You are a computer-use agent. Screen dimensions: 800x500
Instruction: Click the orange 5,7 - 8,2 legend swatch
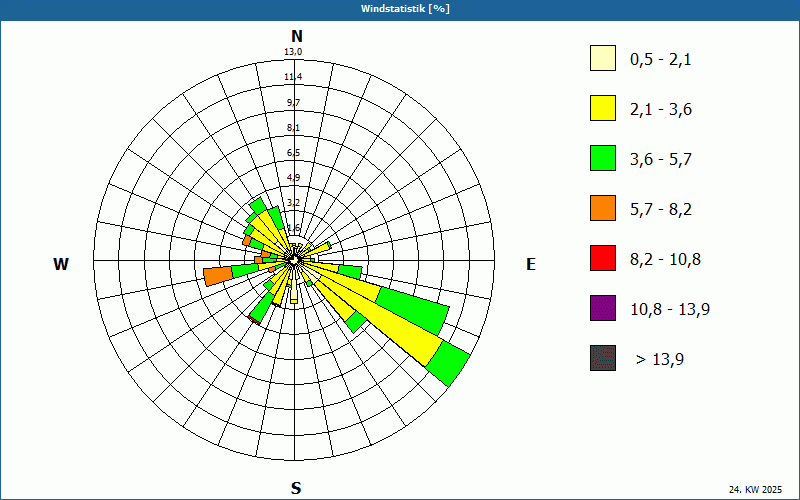tap(603, 208)
